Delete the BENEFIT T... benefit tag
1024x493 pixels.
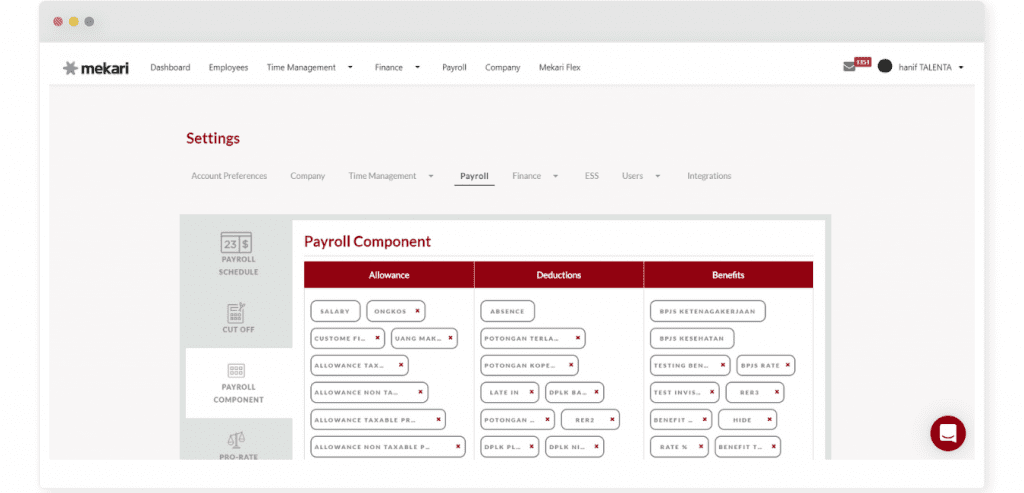click(x=773, y=447)
